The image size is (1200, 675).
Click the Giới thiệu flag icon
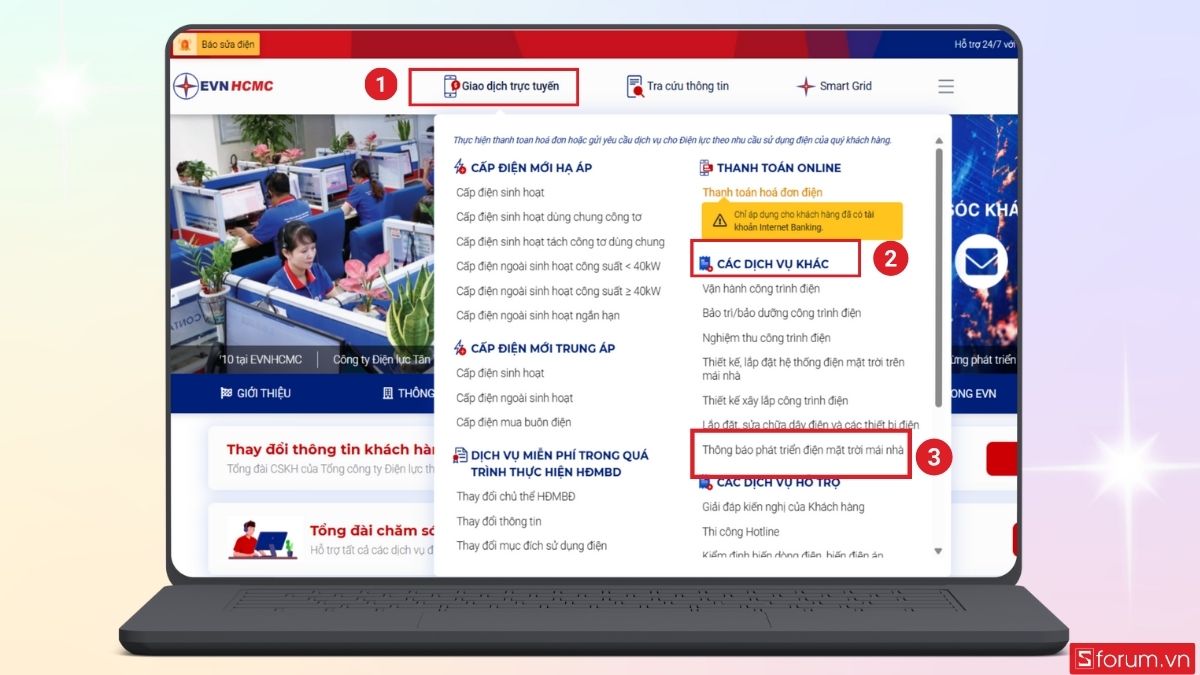tap(226, 393)
